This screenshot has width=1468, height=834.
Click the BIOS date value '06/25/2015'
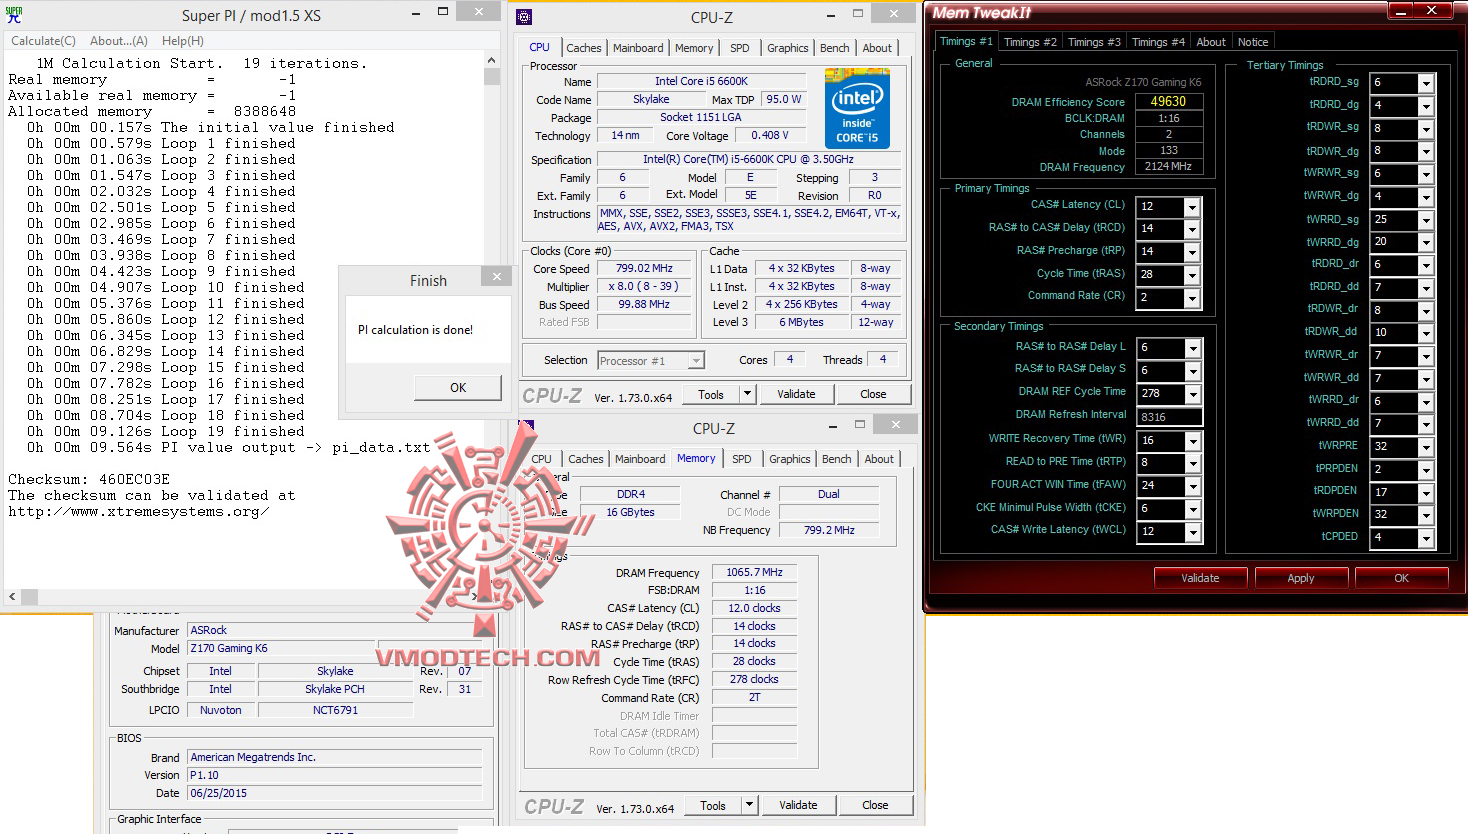[x=334, y=793]
